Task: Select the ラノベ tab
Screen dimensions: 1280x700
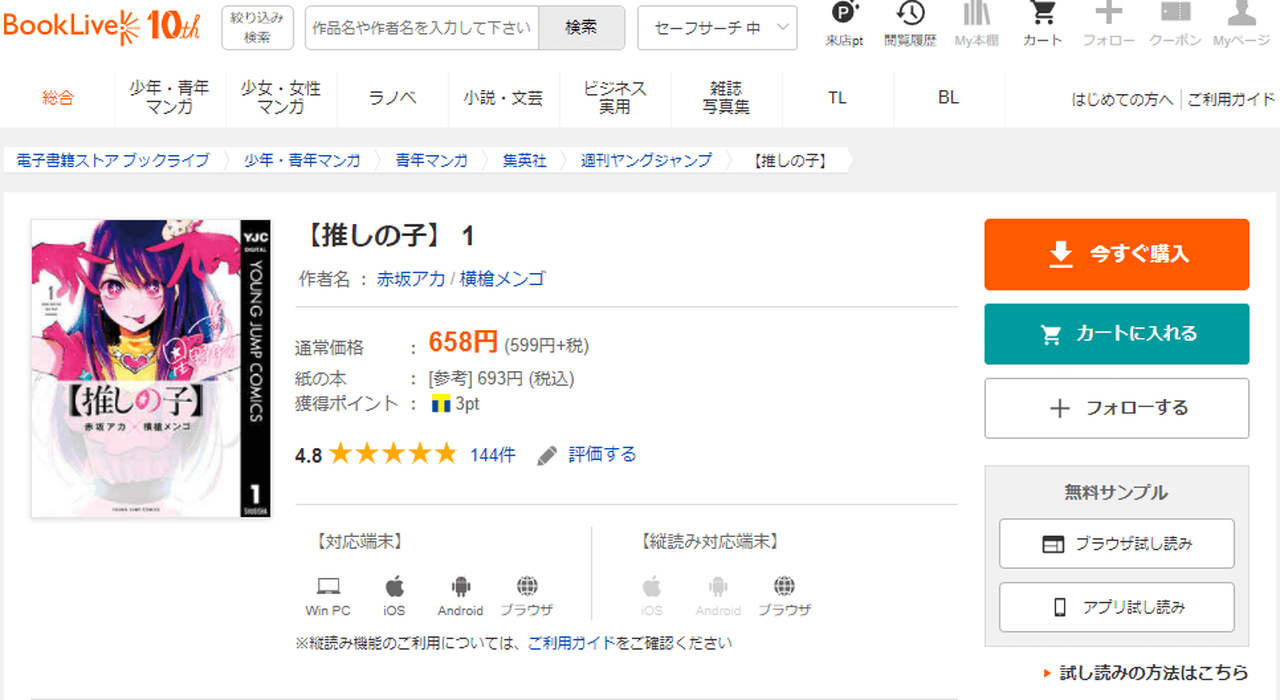Action: [x=392, y=98]
